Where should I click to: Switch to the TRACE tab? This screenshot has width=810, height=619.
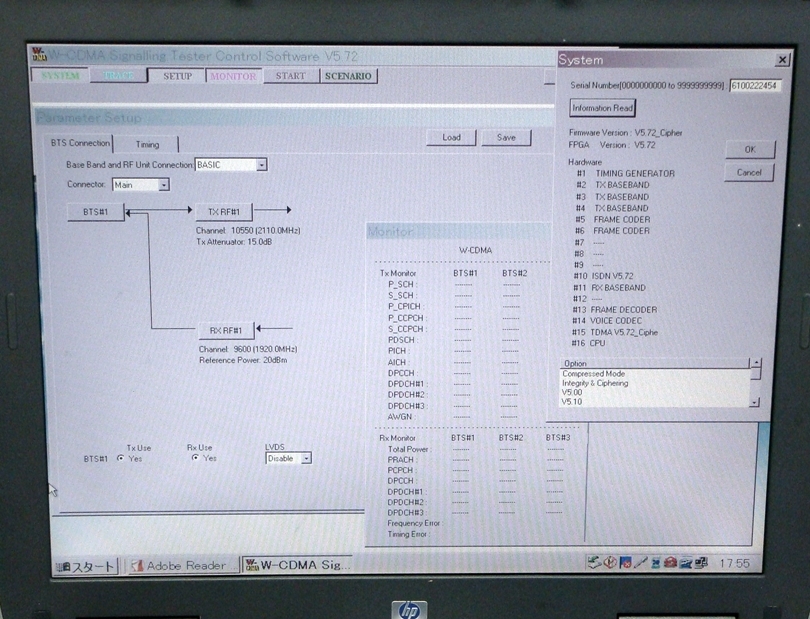[118, 76]
